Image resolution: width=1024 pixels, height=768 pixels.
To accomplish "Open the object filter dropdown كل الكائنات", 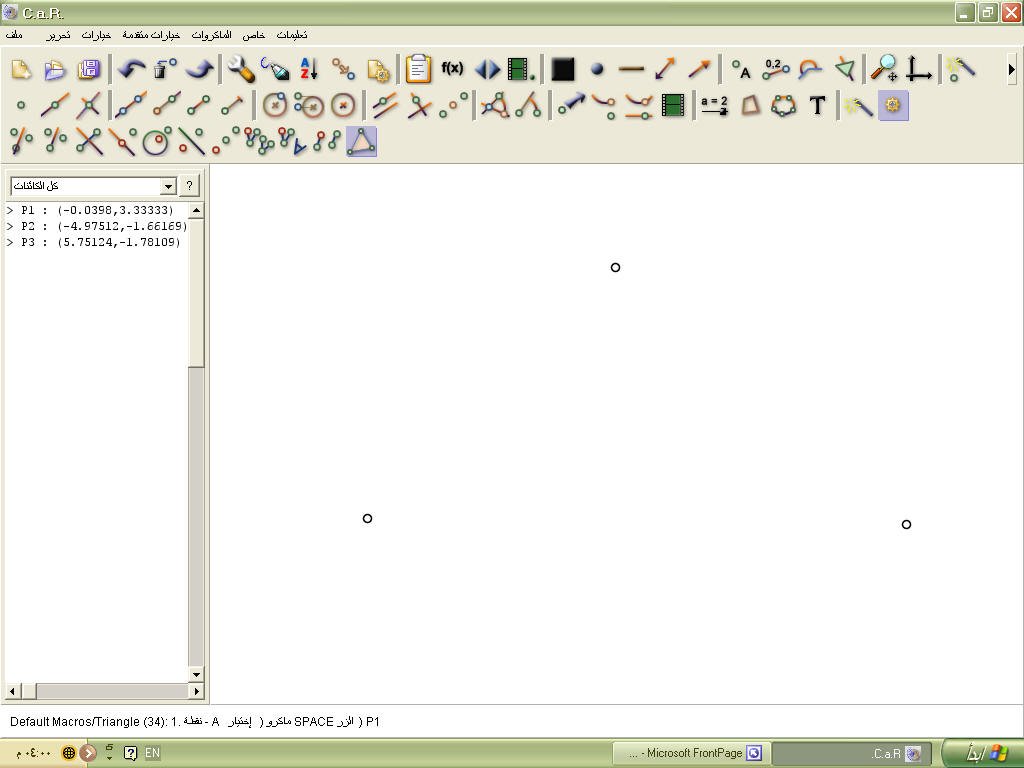I will 93,186.
